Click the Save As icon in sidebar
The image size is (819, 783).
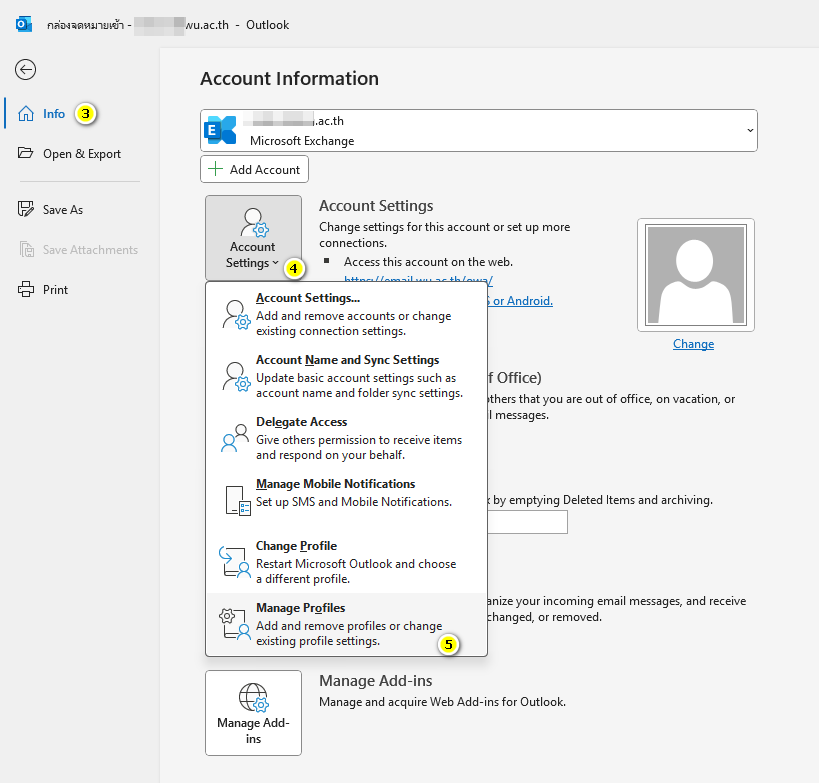point(26,210)
